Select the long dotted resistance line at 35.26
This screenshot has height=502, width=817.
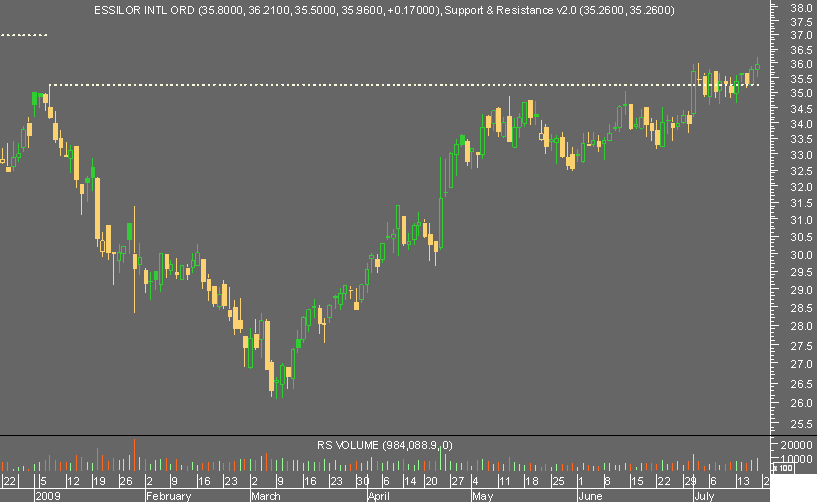click(x=404, y=85)
